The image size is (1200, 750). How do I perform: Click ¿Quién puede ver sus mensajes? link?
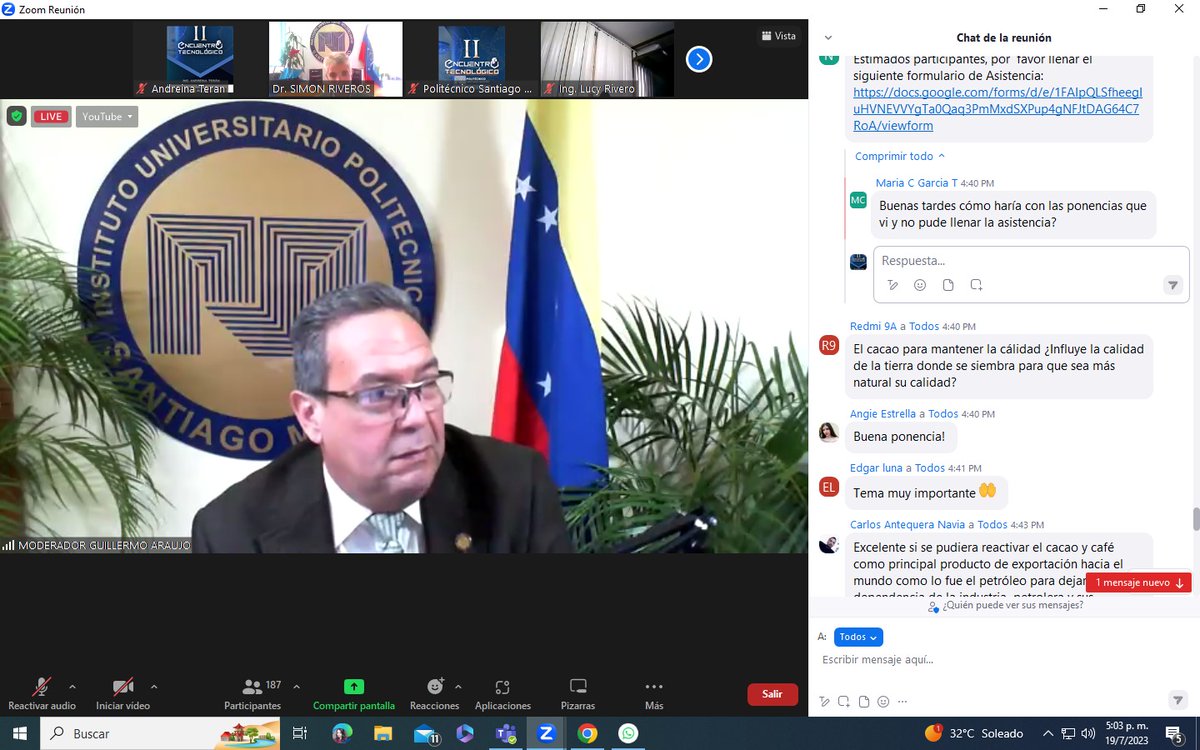point(1006,605)
